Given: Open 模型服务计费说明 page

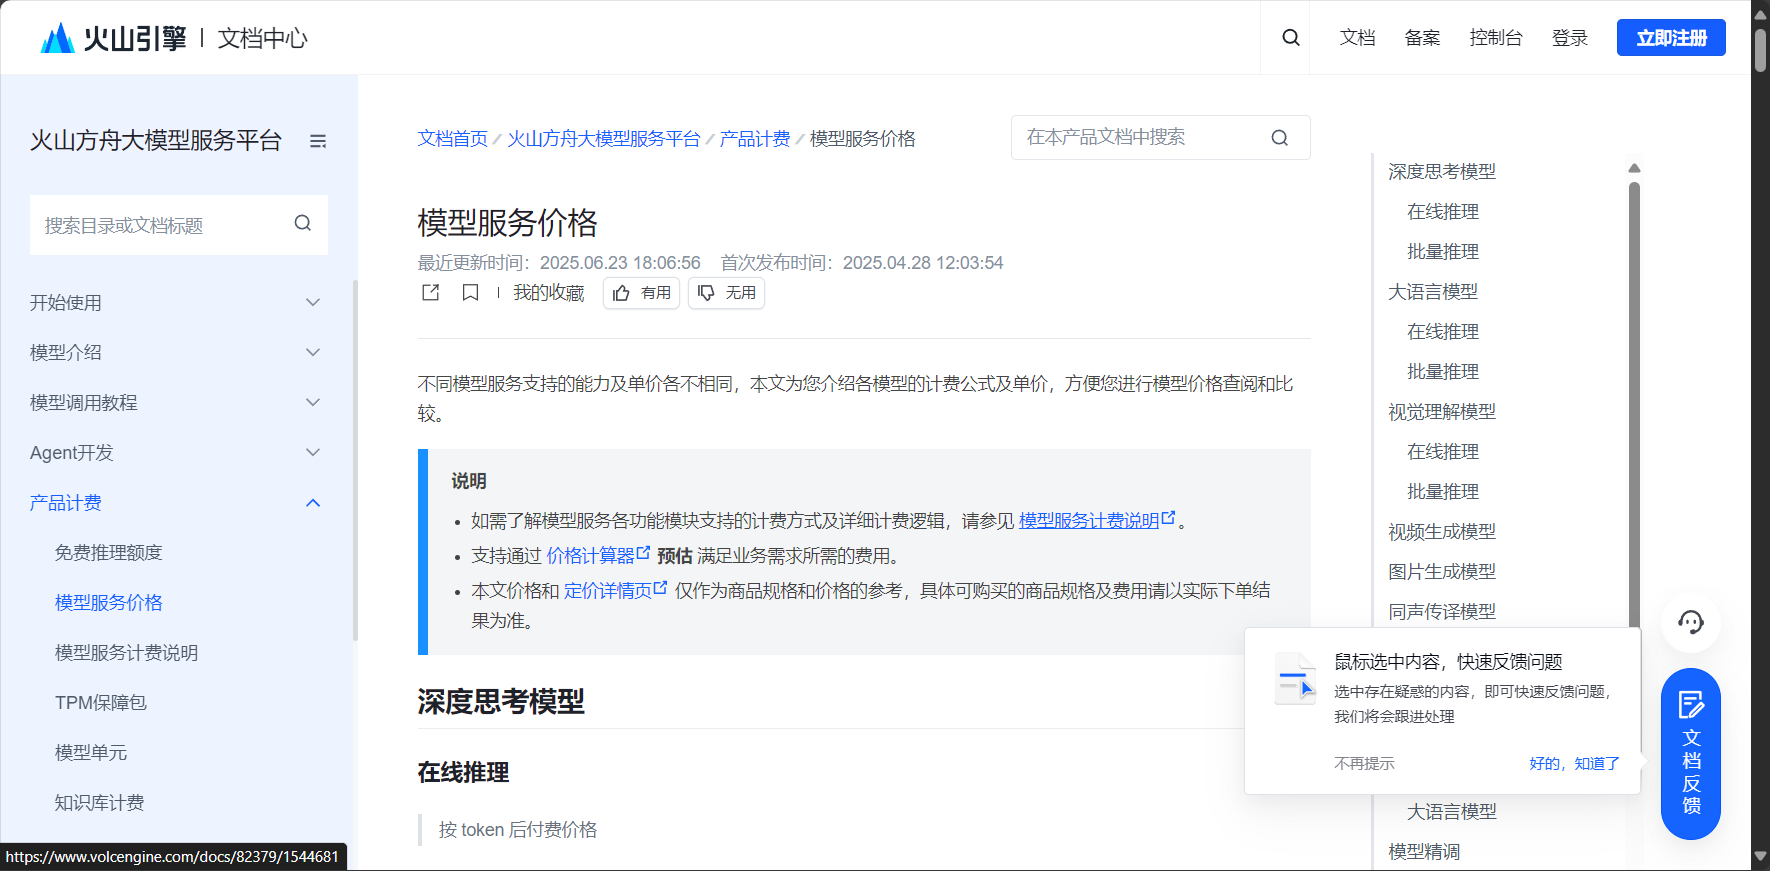Looking at the screenshot, I should (126, 652).
